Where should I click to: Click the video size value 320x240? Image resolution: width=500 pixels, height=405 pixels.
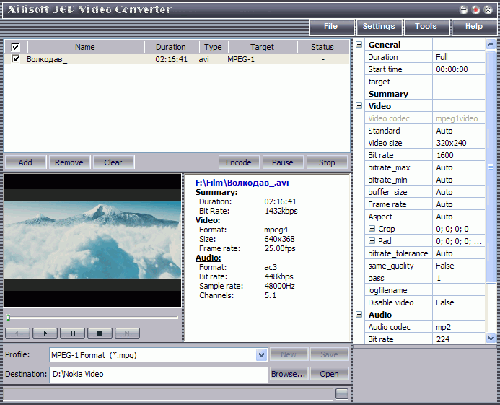(458, 143)
